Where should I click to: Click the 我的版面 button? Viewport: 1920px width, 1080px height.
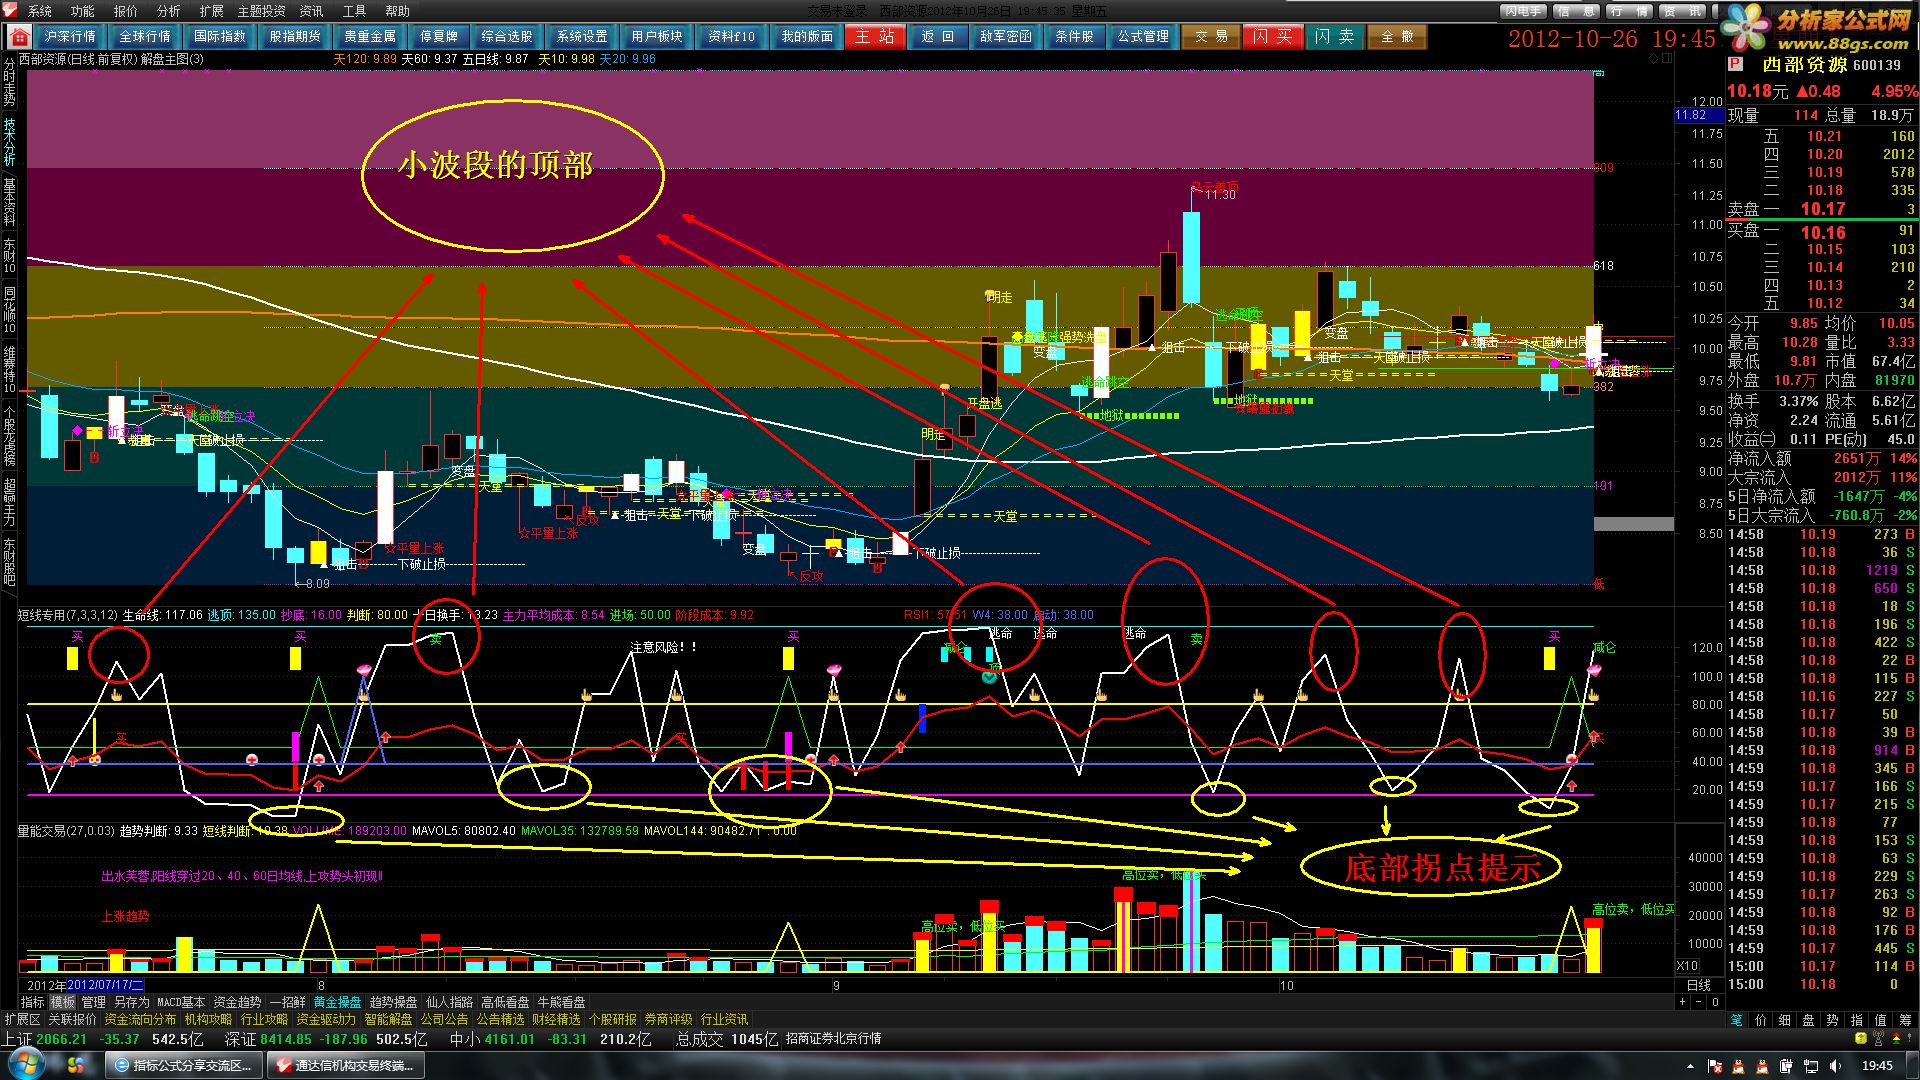807,36
